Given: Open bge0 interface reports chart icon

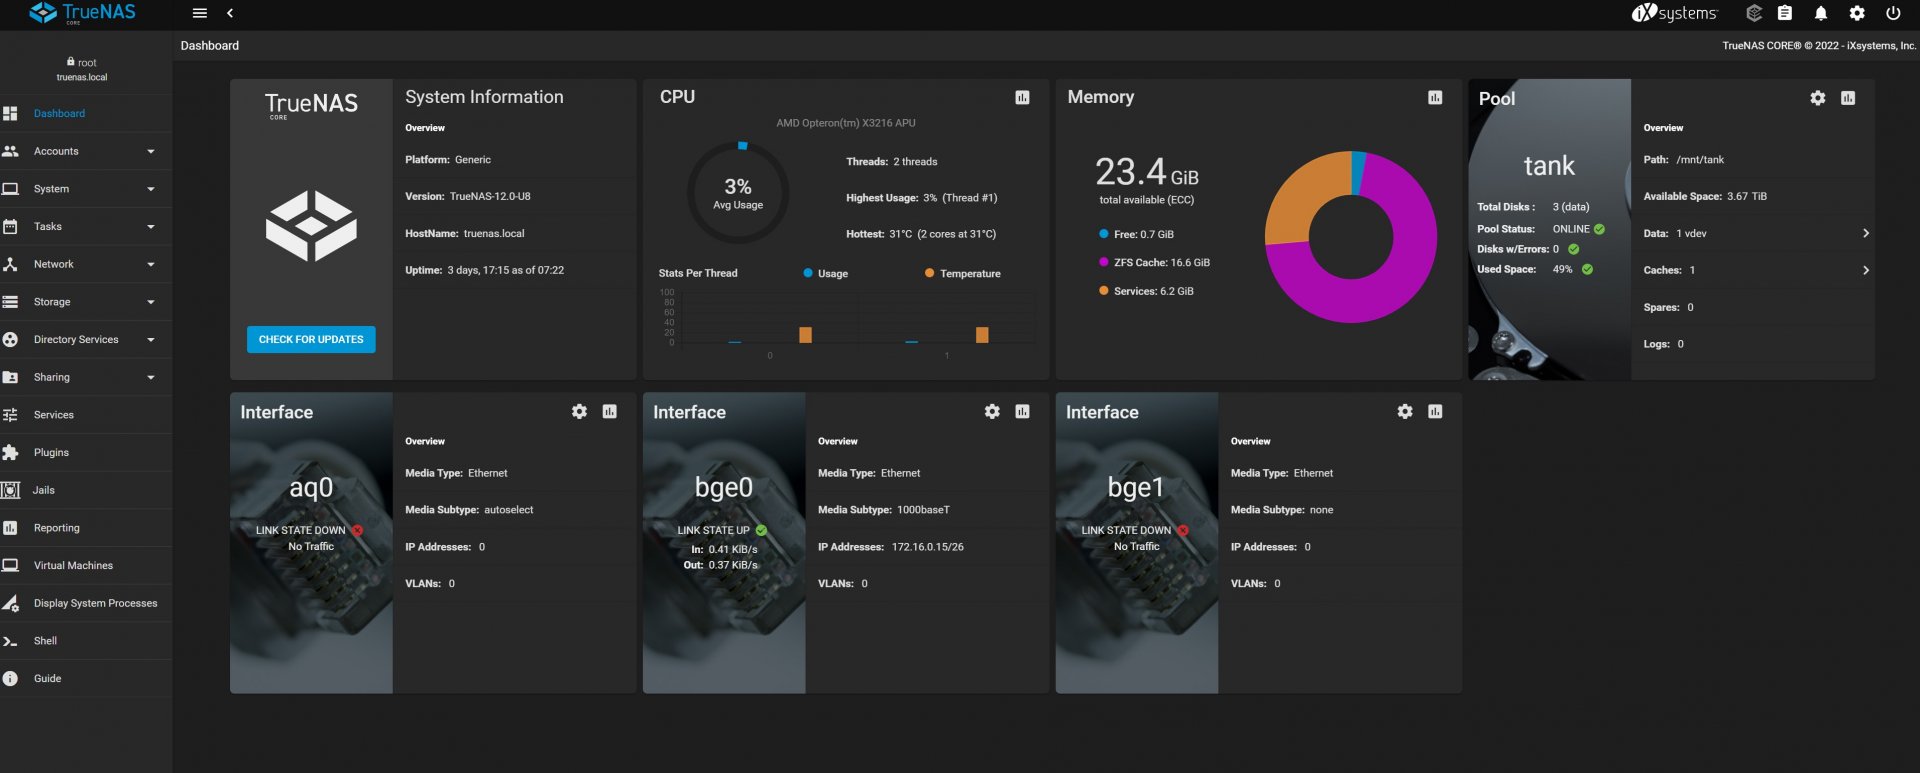Looking at the screenshot, I should point(1022,412).
